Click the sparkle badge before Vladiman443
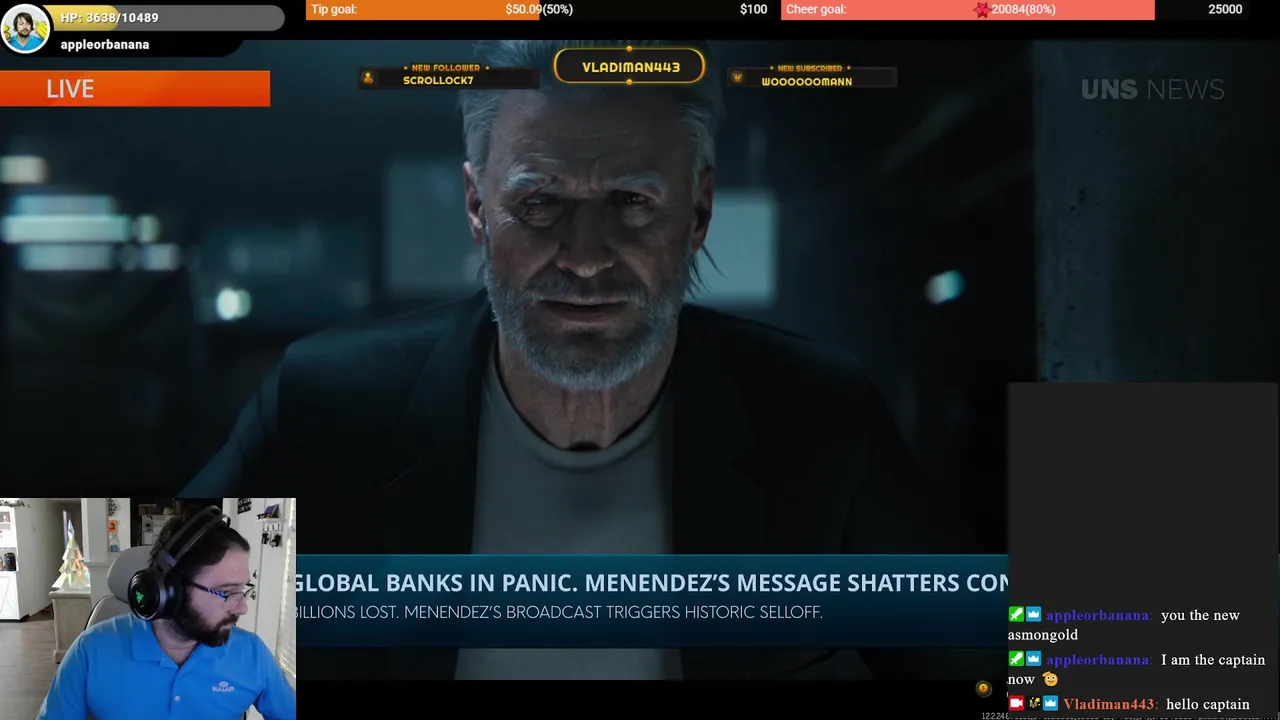1280x720 pixels. (x=1034, y=704)
